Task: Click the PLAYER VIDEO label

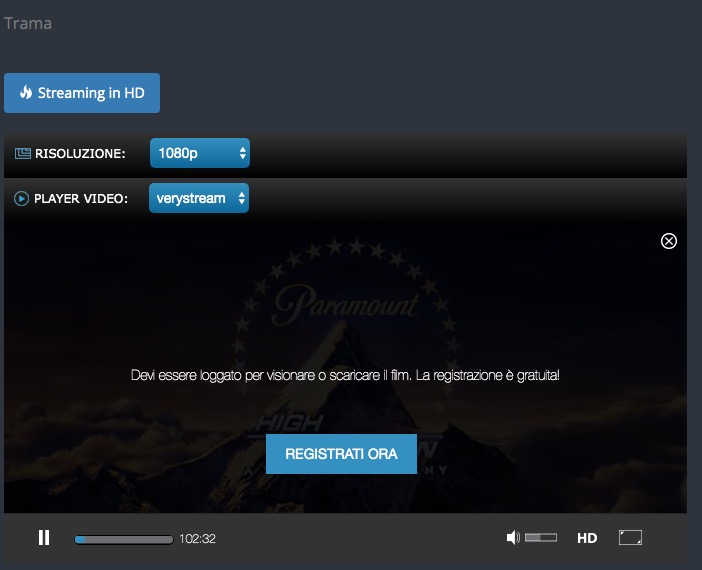Action: pyautogui.click(x=81, y=199)
